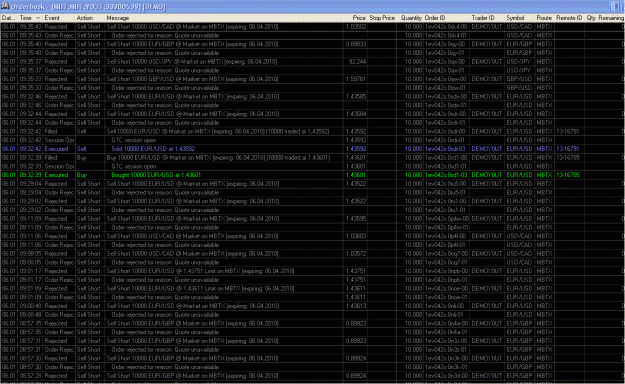Click the Time cell 09:00:48 in the Rejected row
The height and width of the screenshot is (384, 625).
pos(30,306)
